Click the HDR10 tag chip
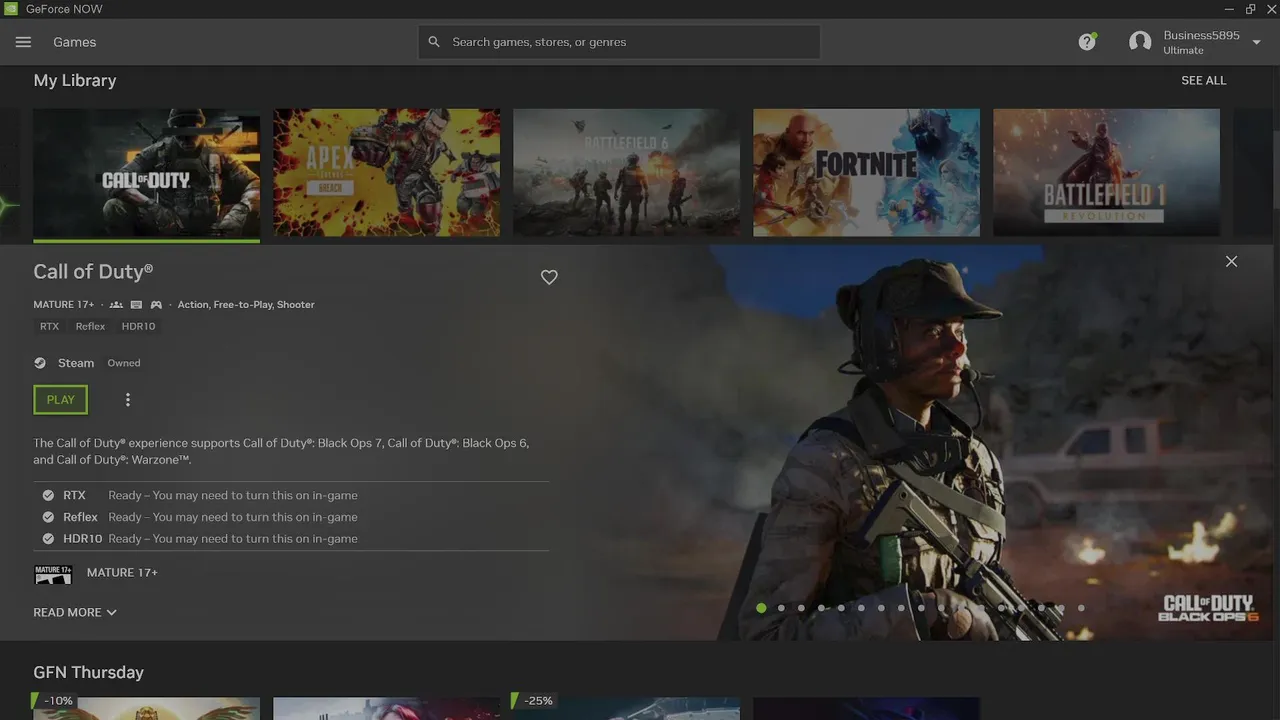1280x720 pixels. (x=138, y=326)
